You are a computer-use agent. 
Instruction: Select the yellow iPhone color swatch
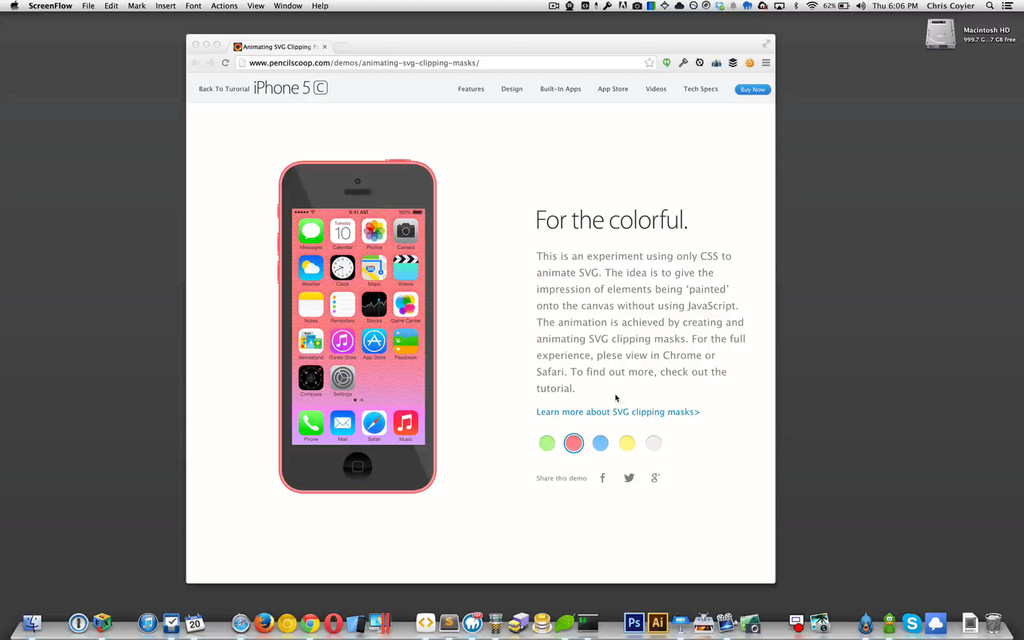click(627, 443)
